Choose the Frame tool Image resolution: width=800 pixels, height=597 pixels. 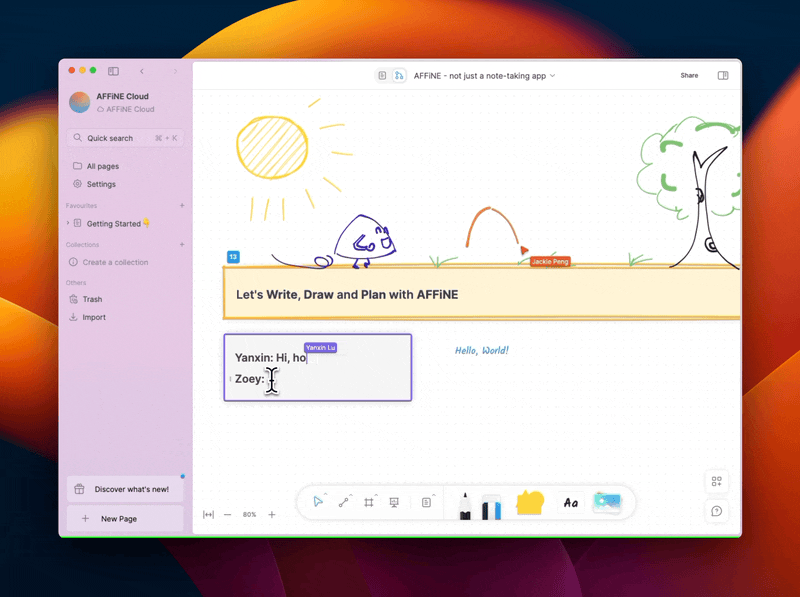click(x=368, y=502)
